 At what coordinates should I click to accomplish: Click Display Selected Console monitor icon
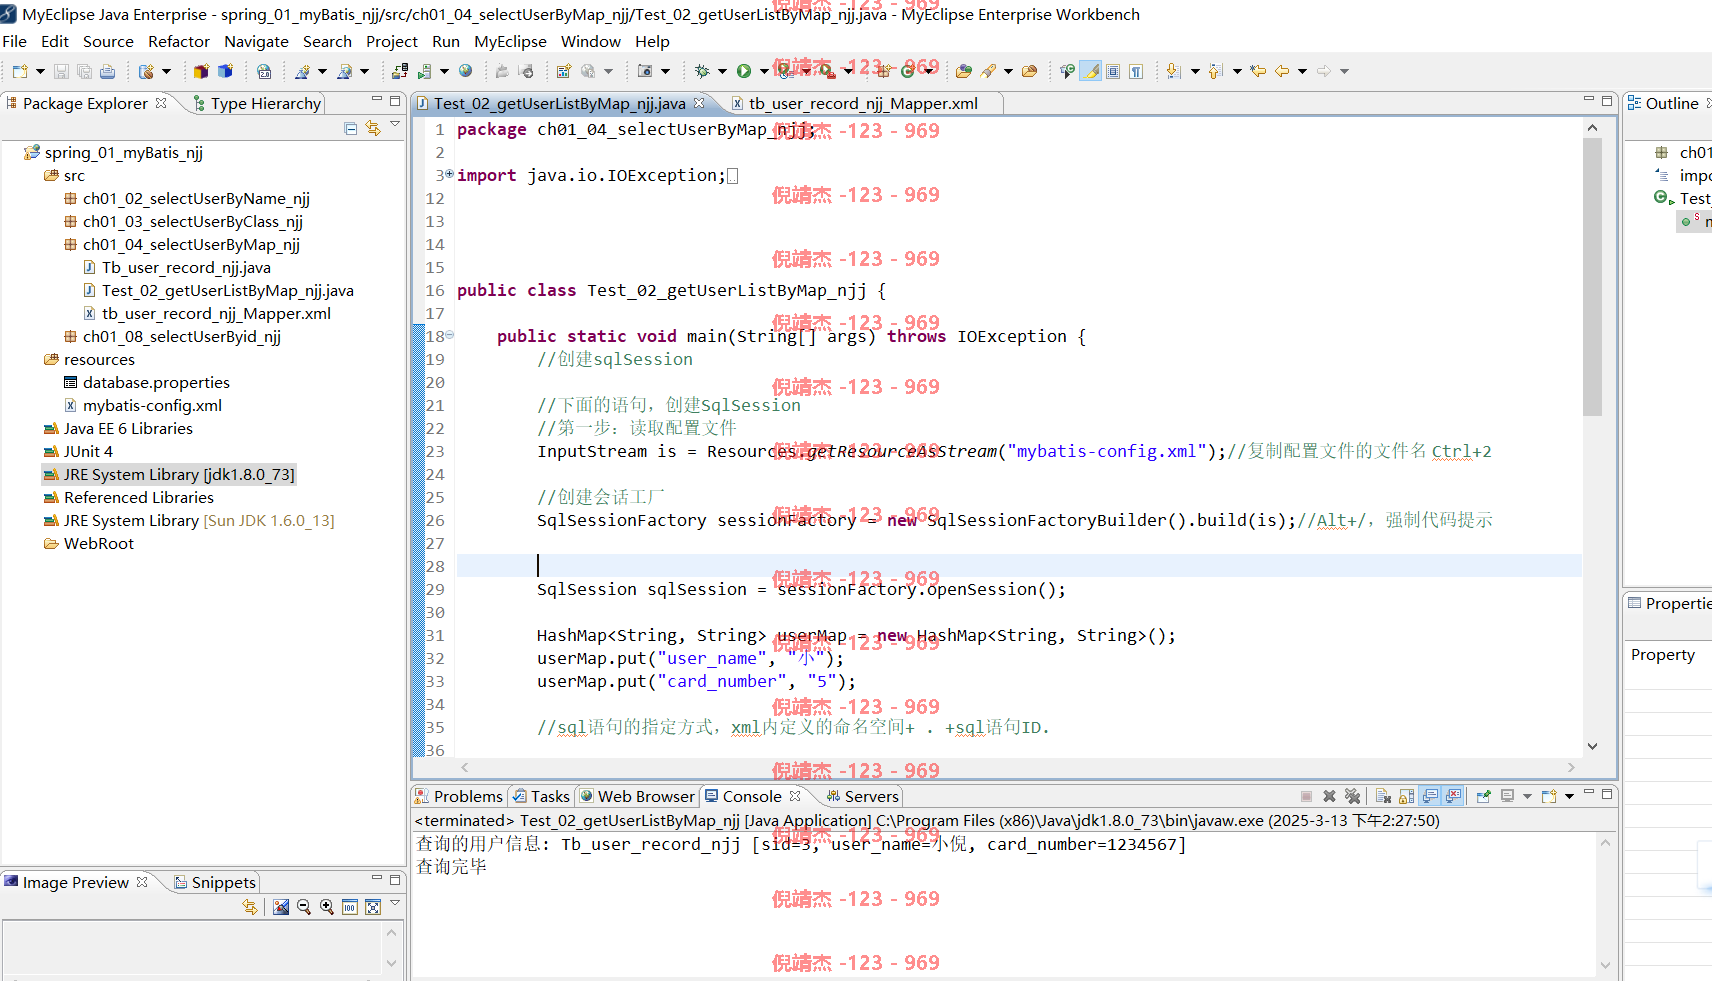(1507, 796)
